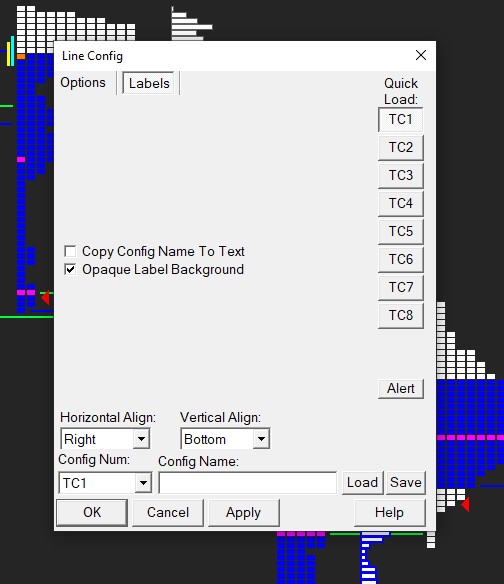Choose TC4 quick load button
Viewport: 504px width, 584px height.
pos(401,203)
